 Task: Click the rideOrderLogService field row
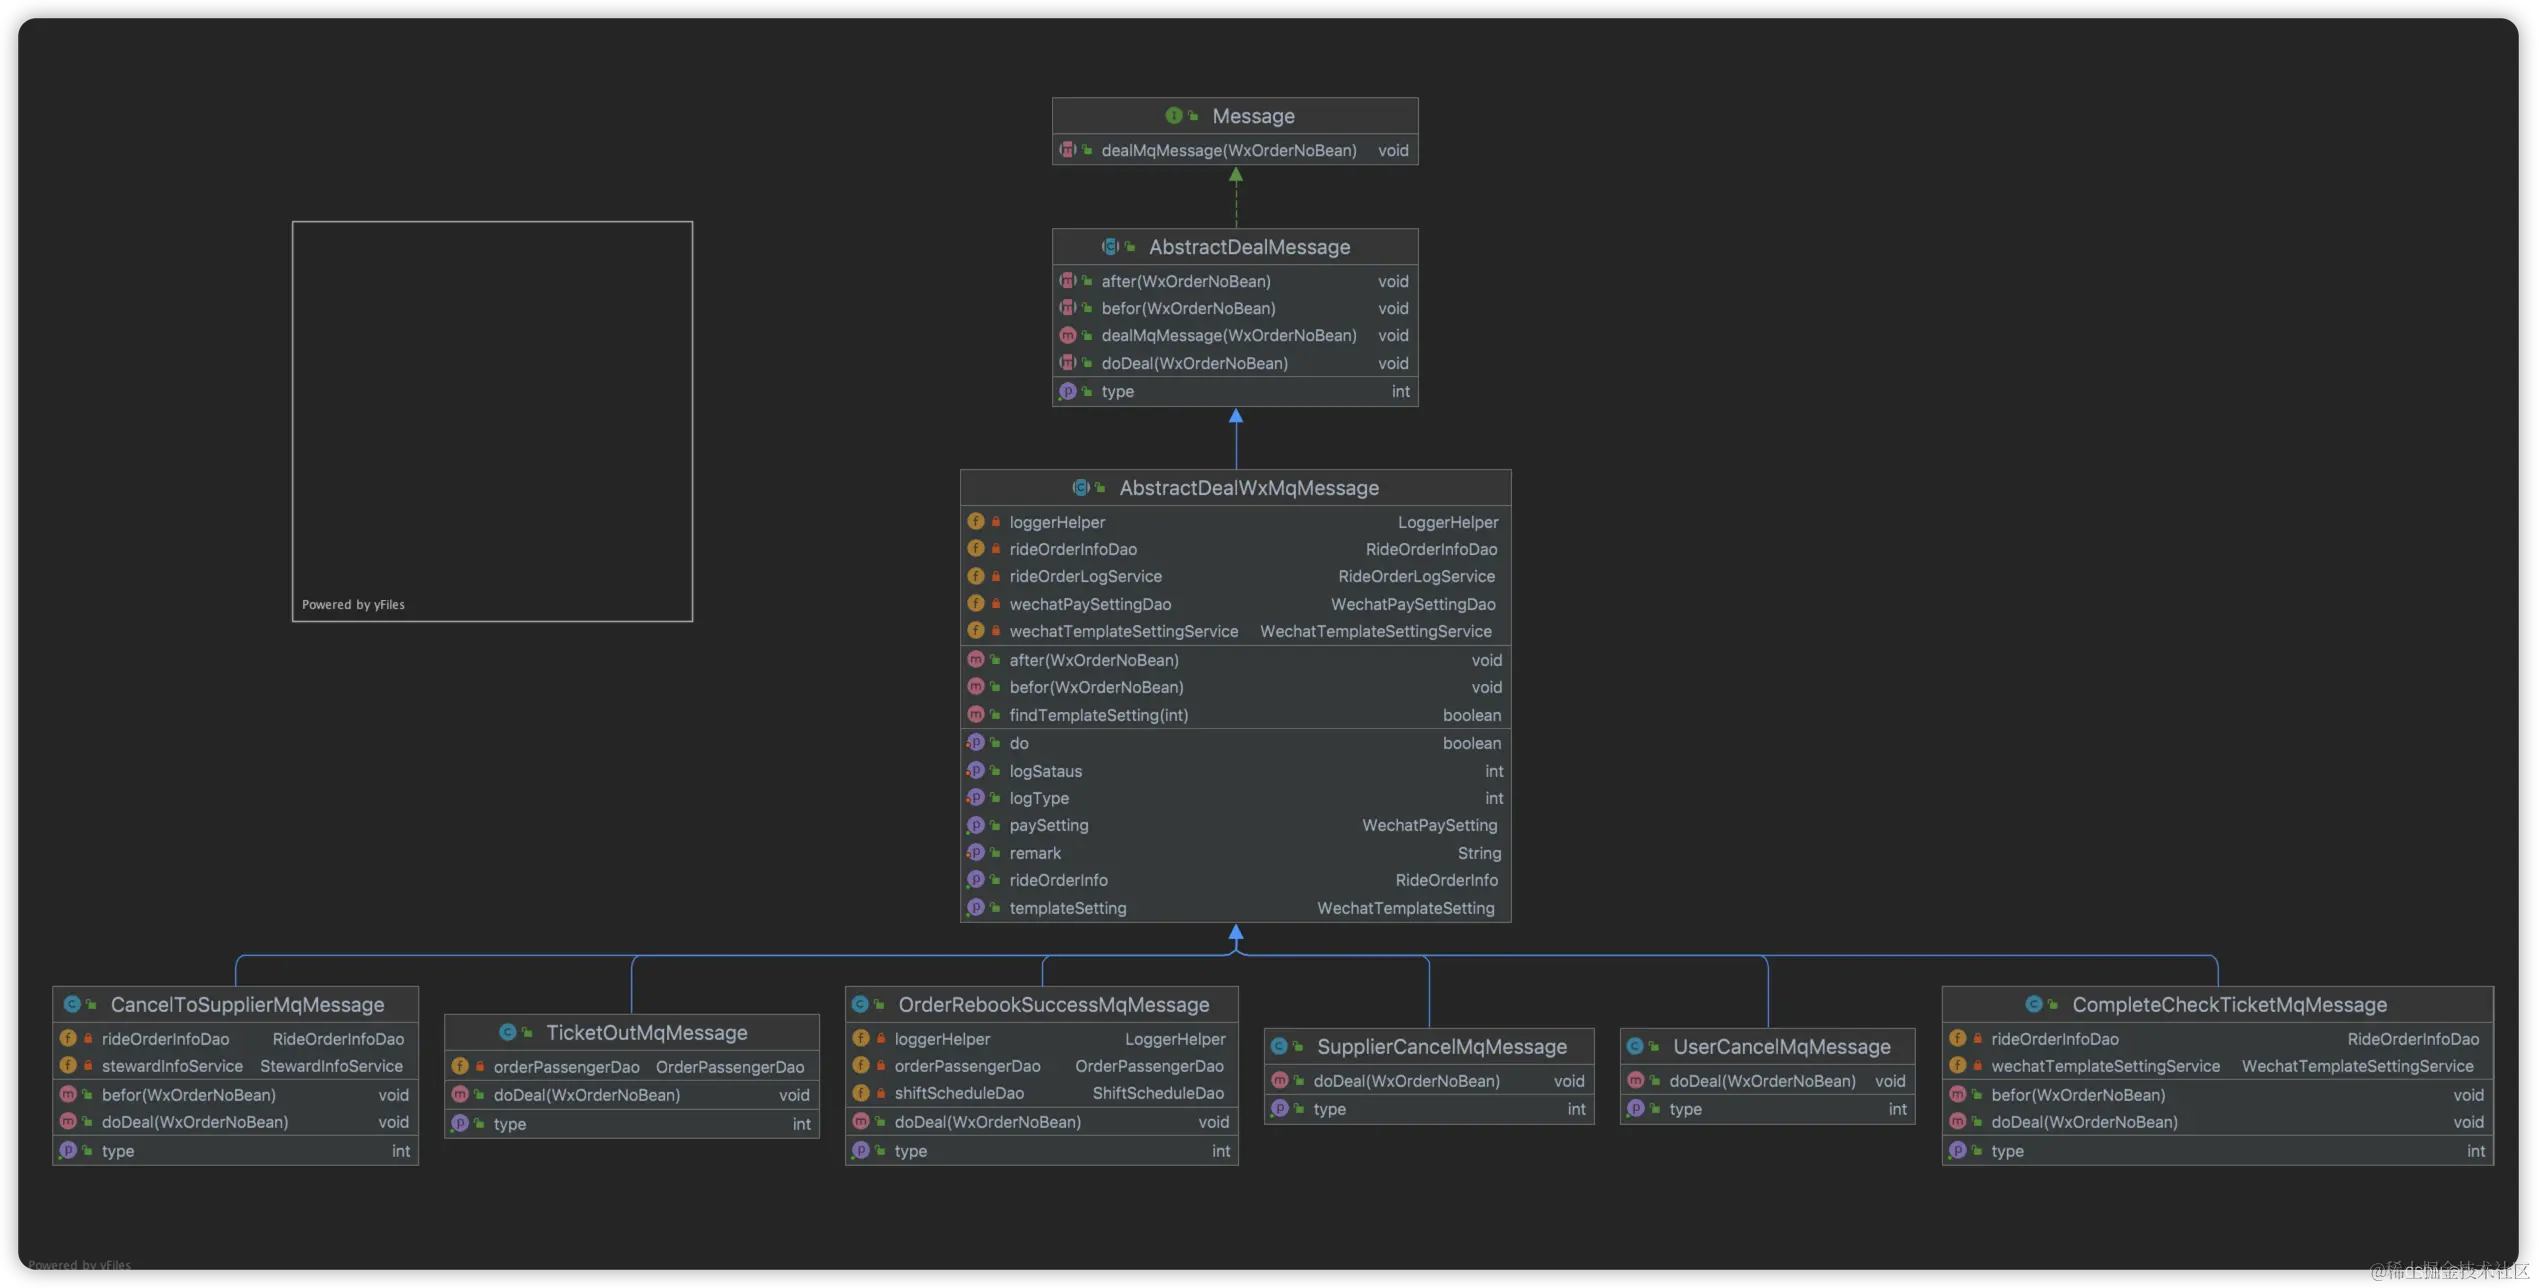1086,576
